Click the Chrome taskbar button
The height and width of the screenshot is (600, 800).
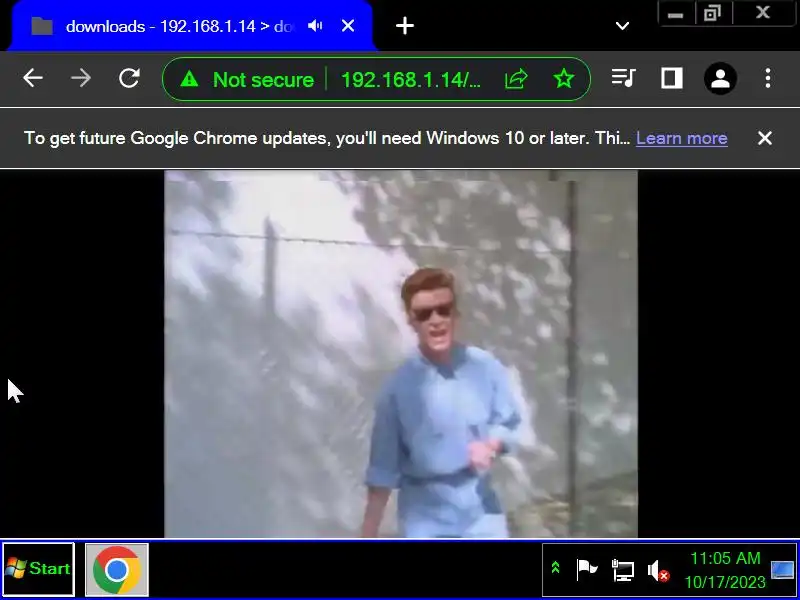point(117,570)
